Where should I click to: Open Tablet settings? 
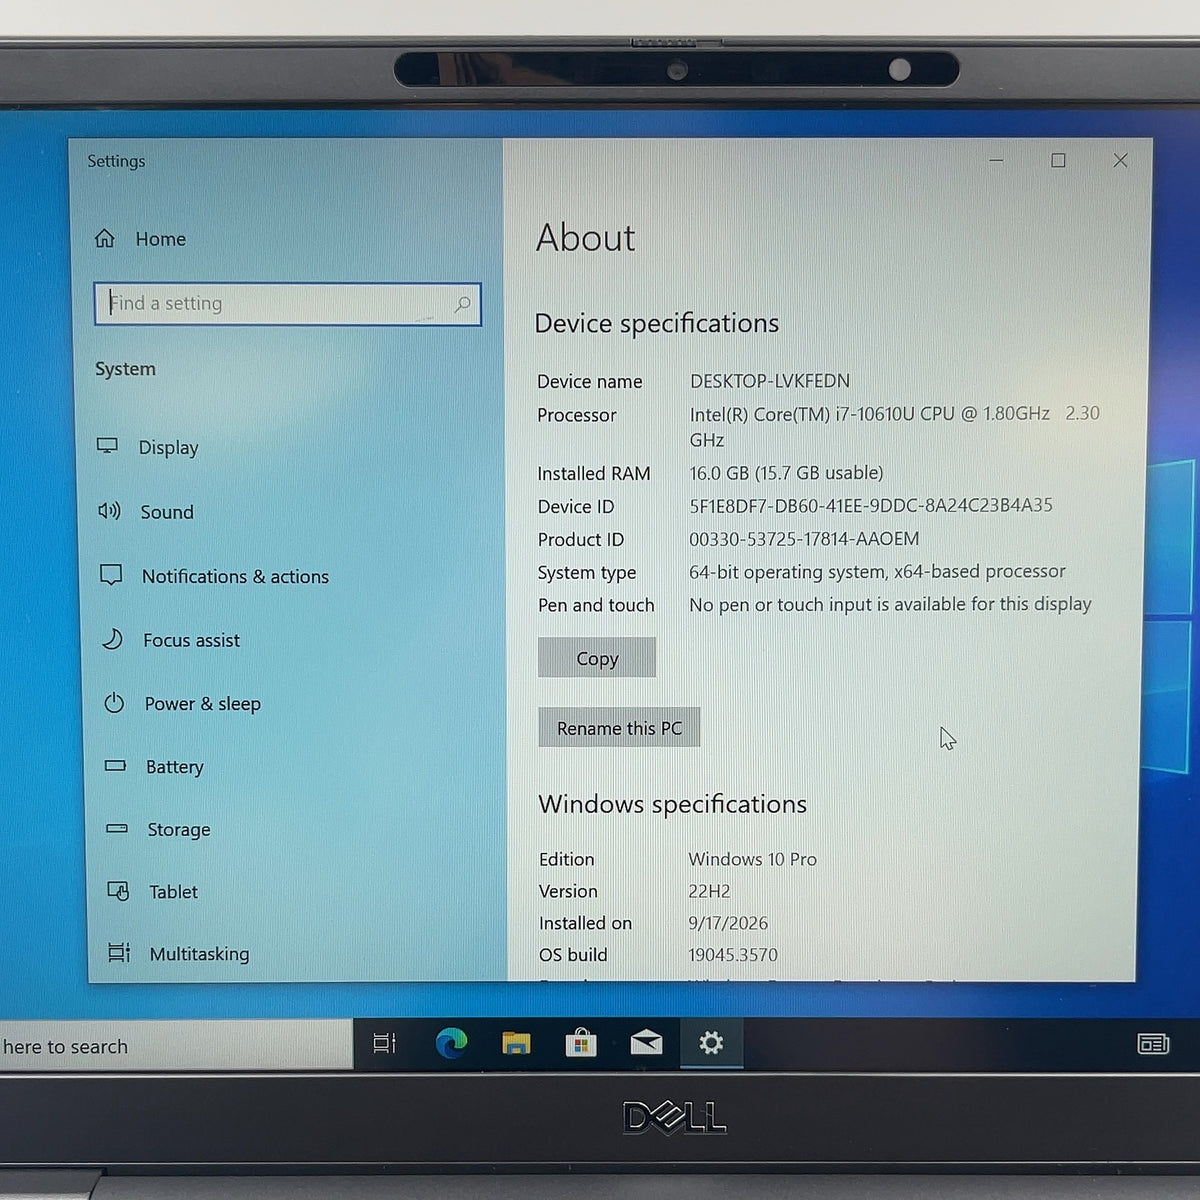tap(152, 891)
